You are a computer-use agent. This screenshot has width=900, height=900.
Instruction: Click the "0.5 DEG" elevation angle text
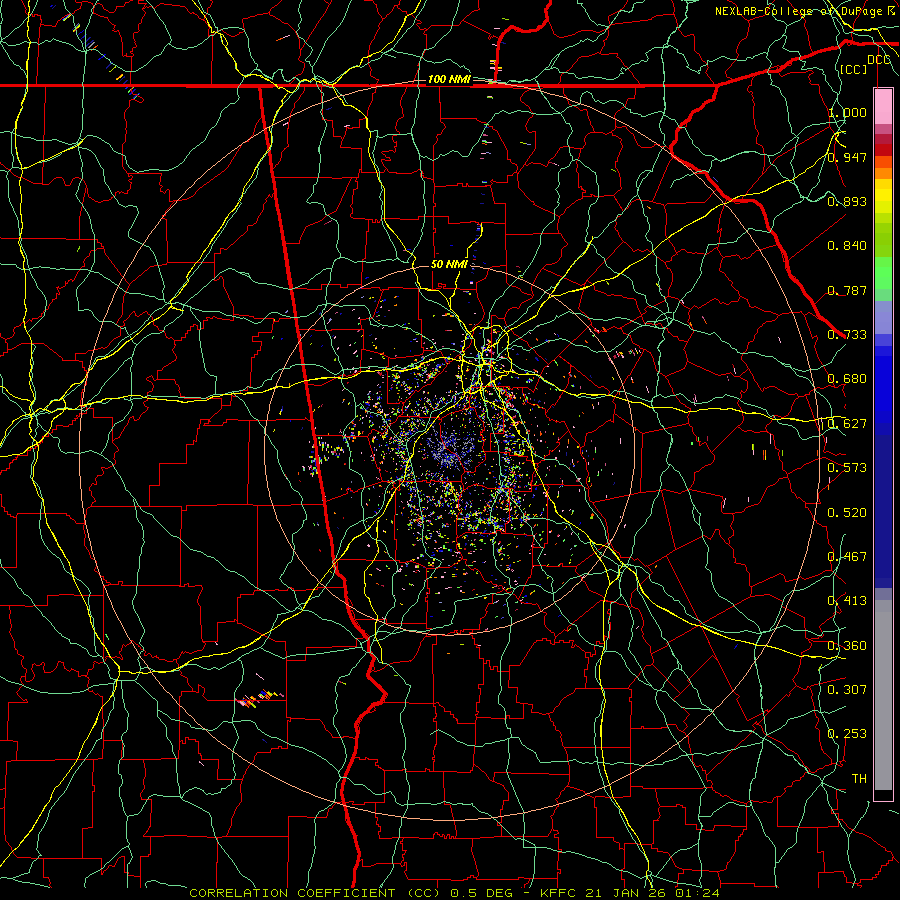pos(481,893)
